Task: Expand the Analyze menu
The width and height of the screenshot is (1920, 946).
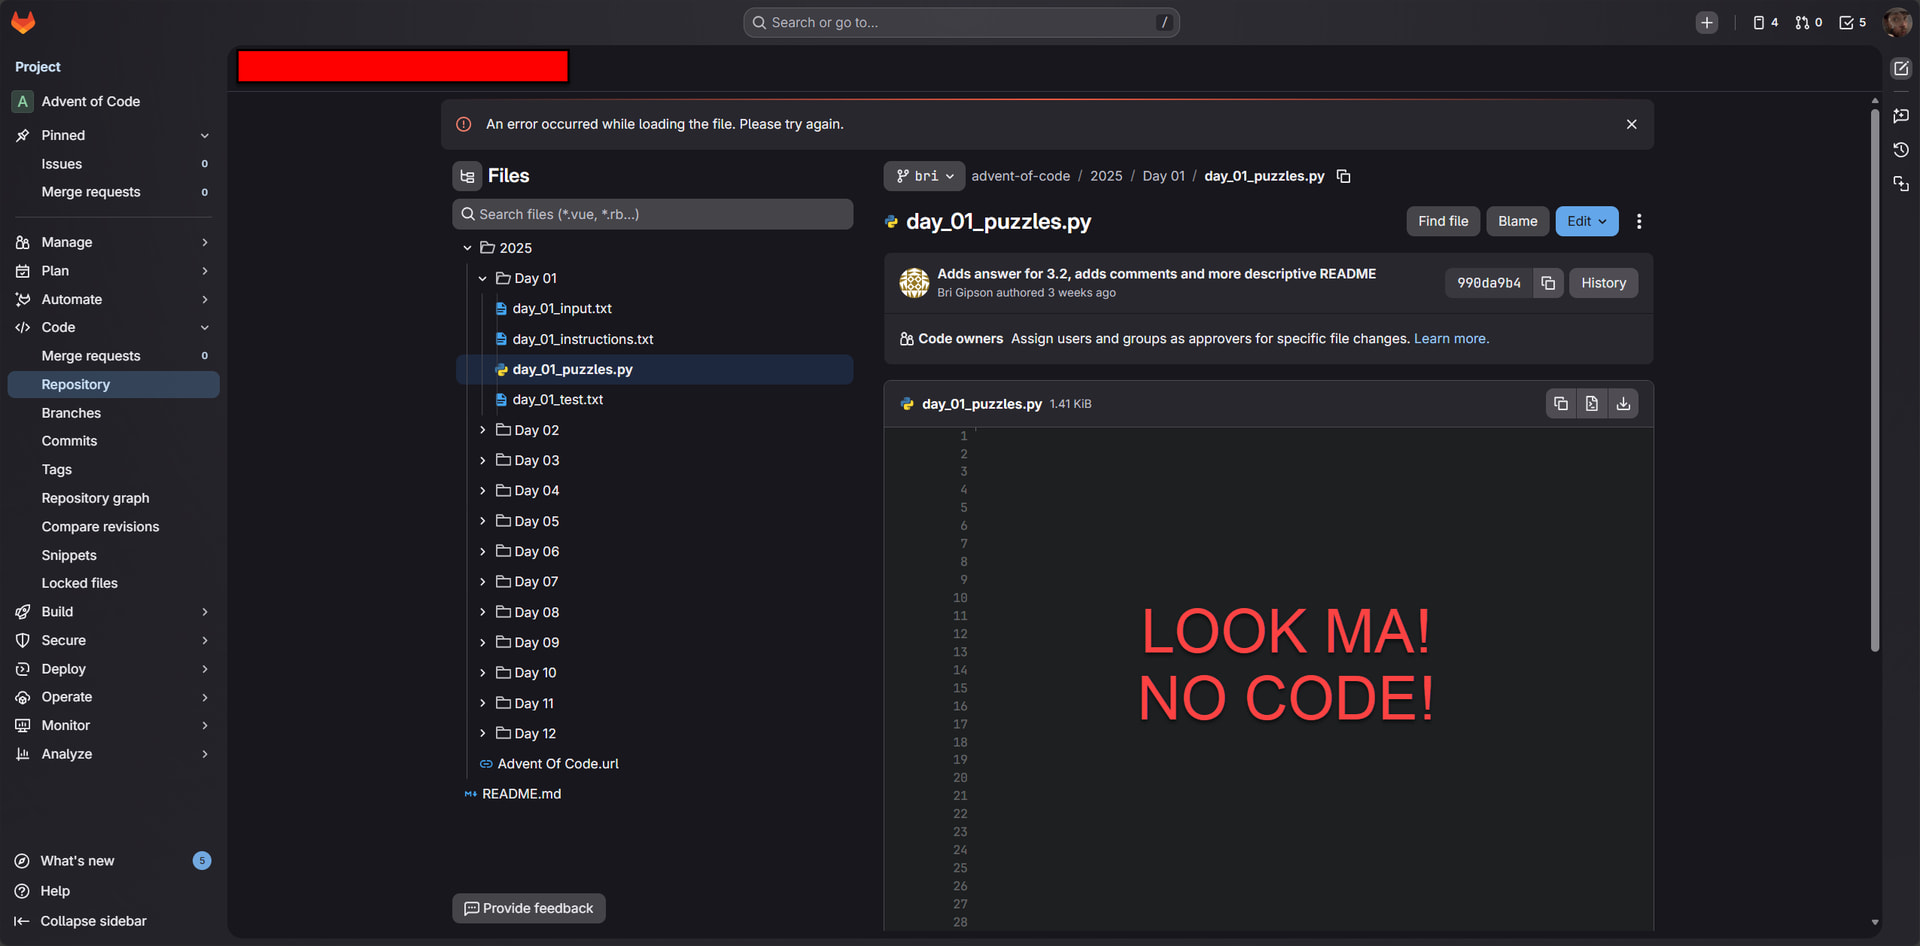Action: tap(112, 755)
